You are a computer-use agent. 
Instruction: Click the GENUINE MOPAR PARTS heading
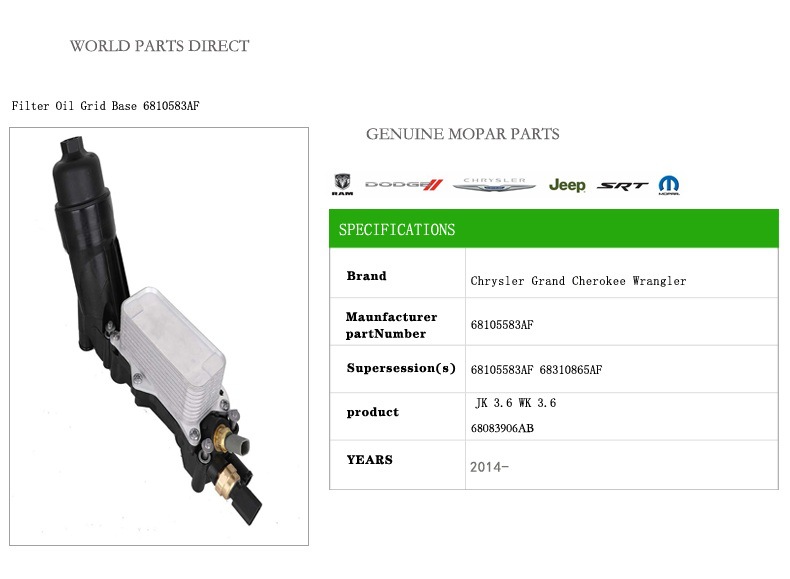pos(463,134)
